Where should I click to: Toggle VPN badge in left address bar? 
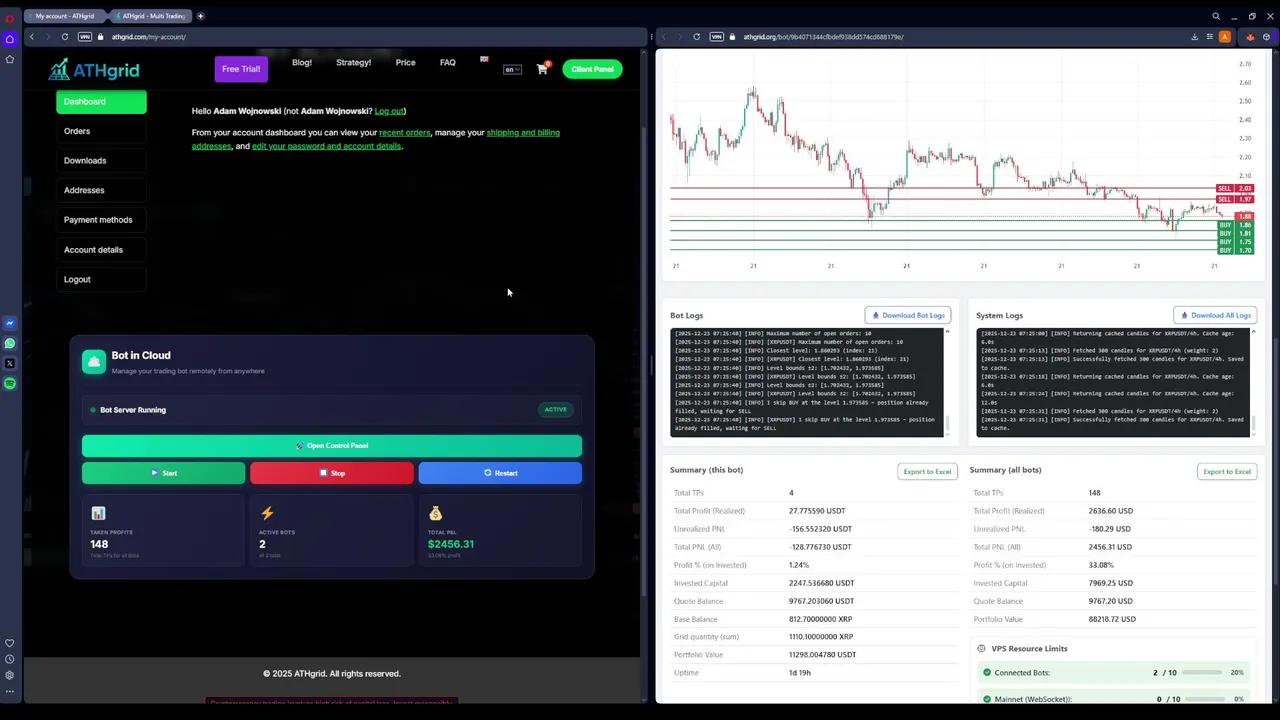(x=85, y=37)
